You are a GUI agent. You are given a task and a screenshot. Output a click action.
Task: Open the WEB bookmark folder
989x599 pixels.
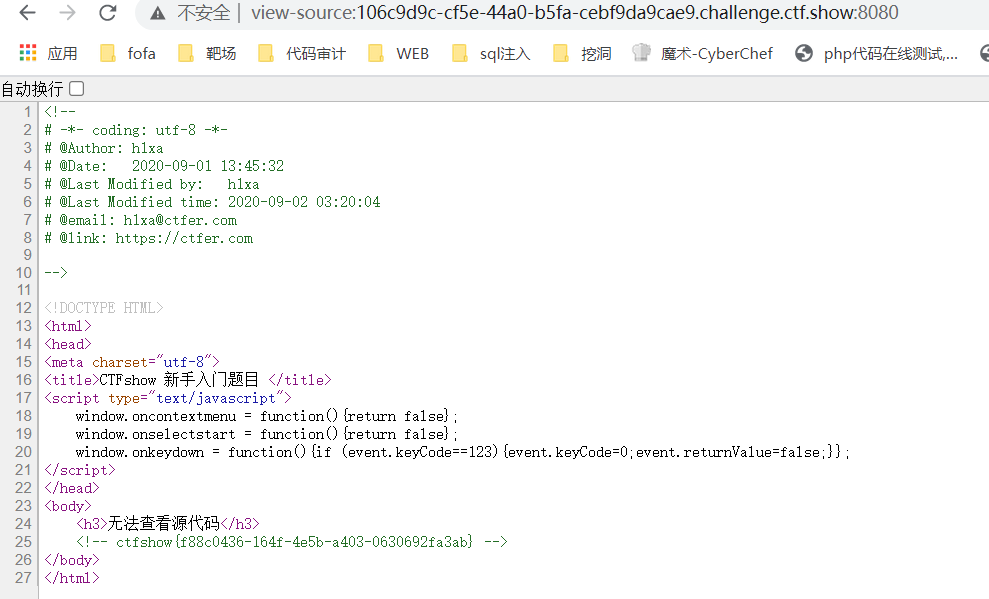(x=399, y=54)
